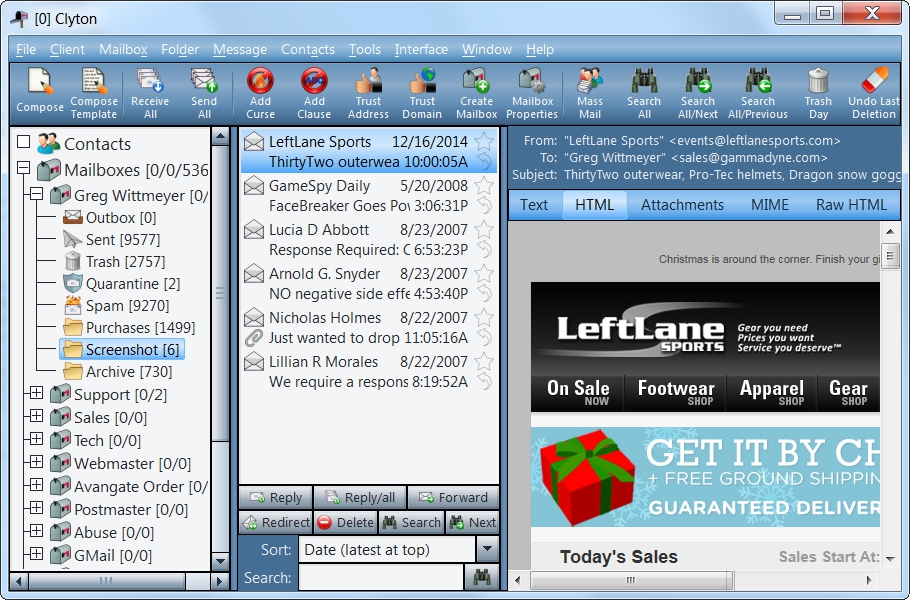Expand the Webmaster mailbox
Viewport: 910px width, 600px height.
[x=36, y=462]
